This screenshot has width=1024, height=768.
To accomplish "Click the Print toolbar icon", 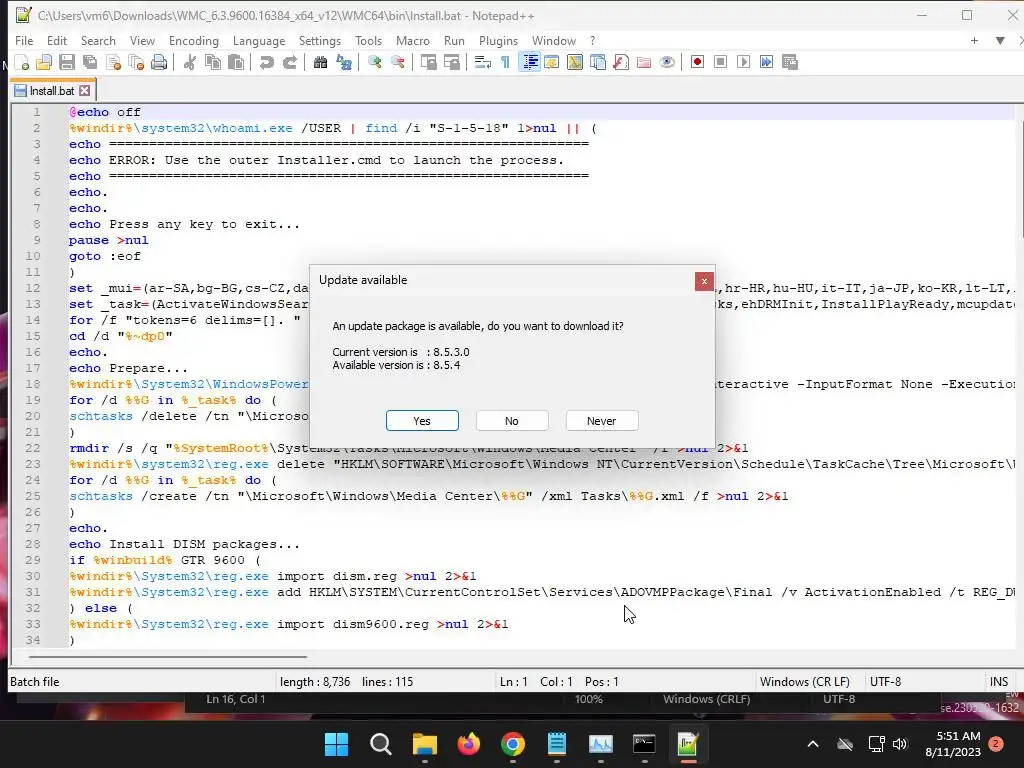I will [159, 62].
